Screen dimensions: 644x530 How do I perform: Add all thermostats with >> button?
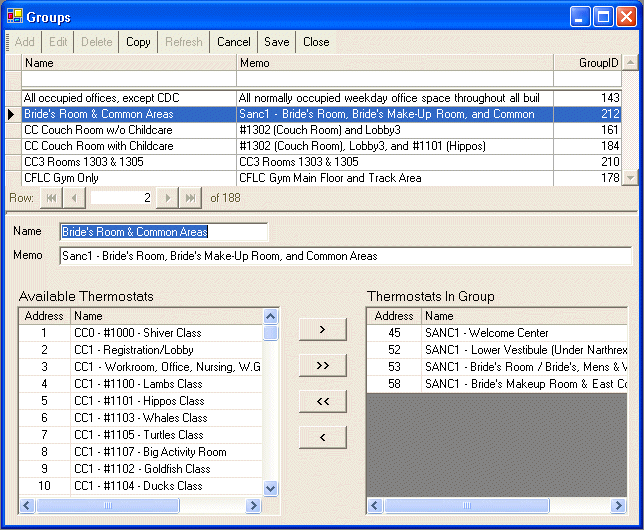322,365
